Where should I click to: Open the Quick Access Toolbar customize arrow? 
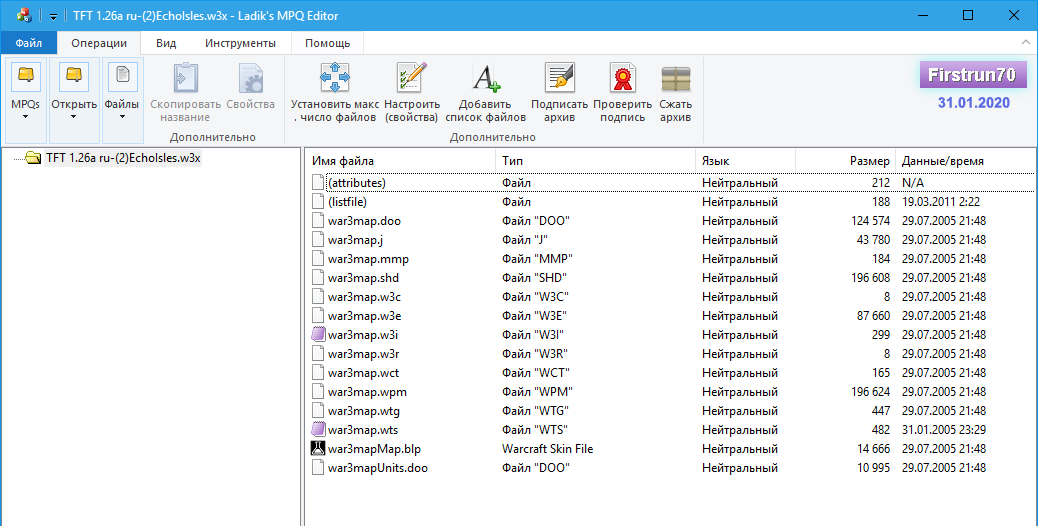53,16
